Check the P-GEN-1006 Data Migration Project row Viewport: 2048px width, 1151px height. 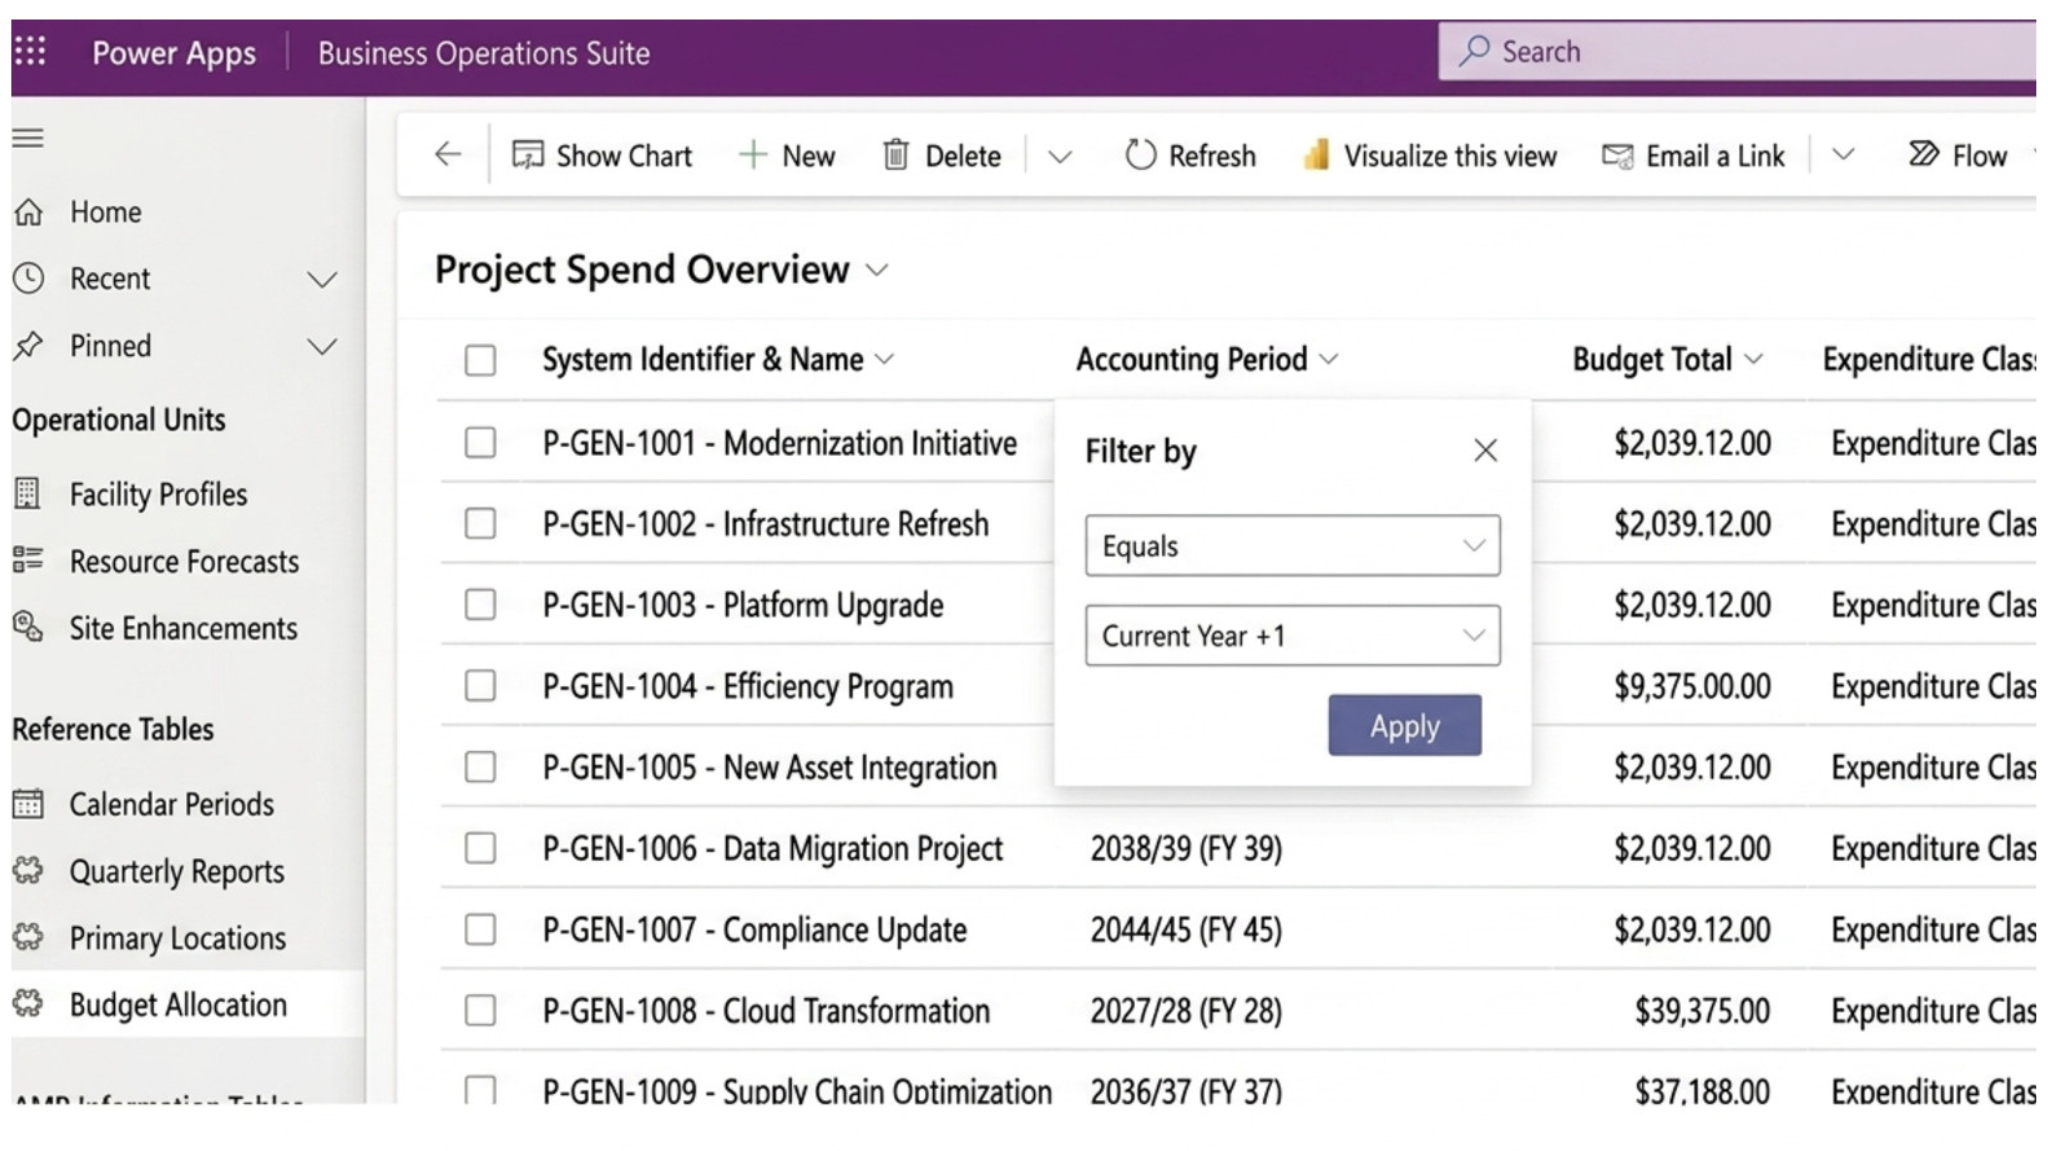(x=480, y=848)
